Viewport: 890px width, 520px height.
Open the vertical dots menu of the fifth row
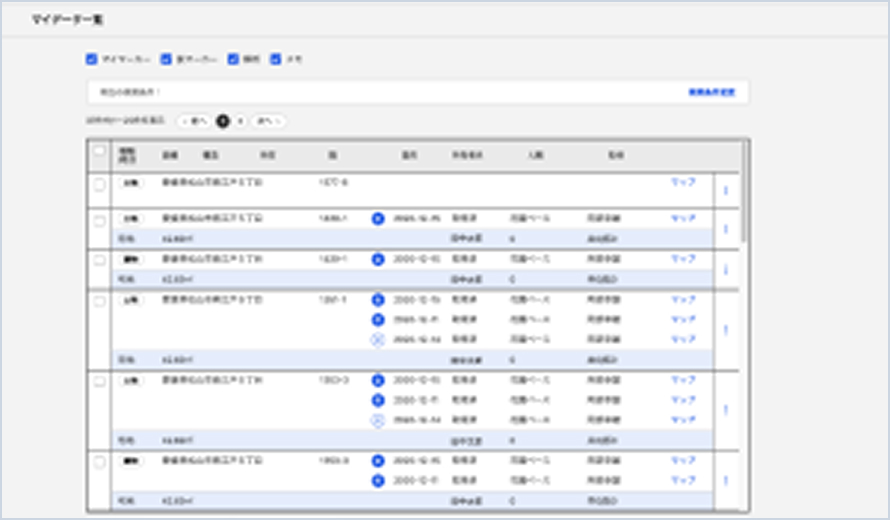pyautogui.click(x=726, y=410)
